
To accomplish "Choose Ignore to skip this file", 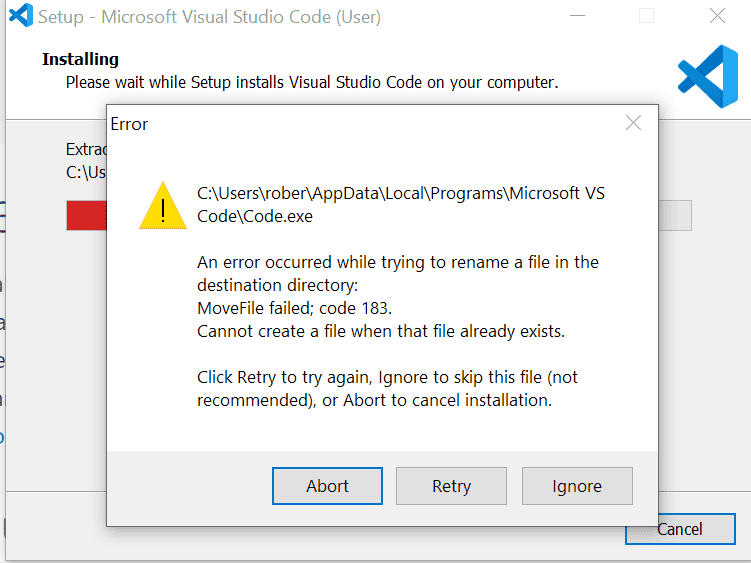I will pyautogui.click(x=577, y=486).
